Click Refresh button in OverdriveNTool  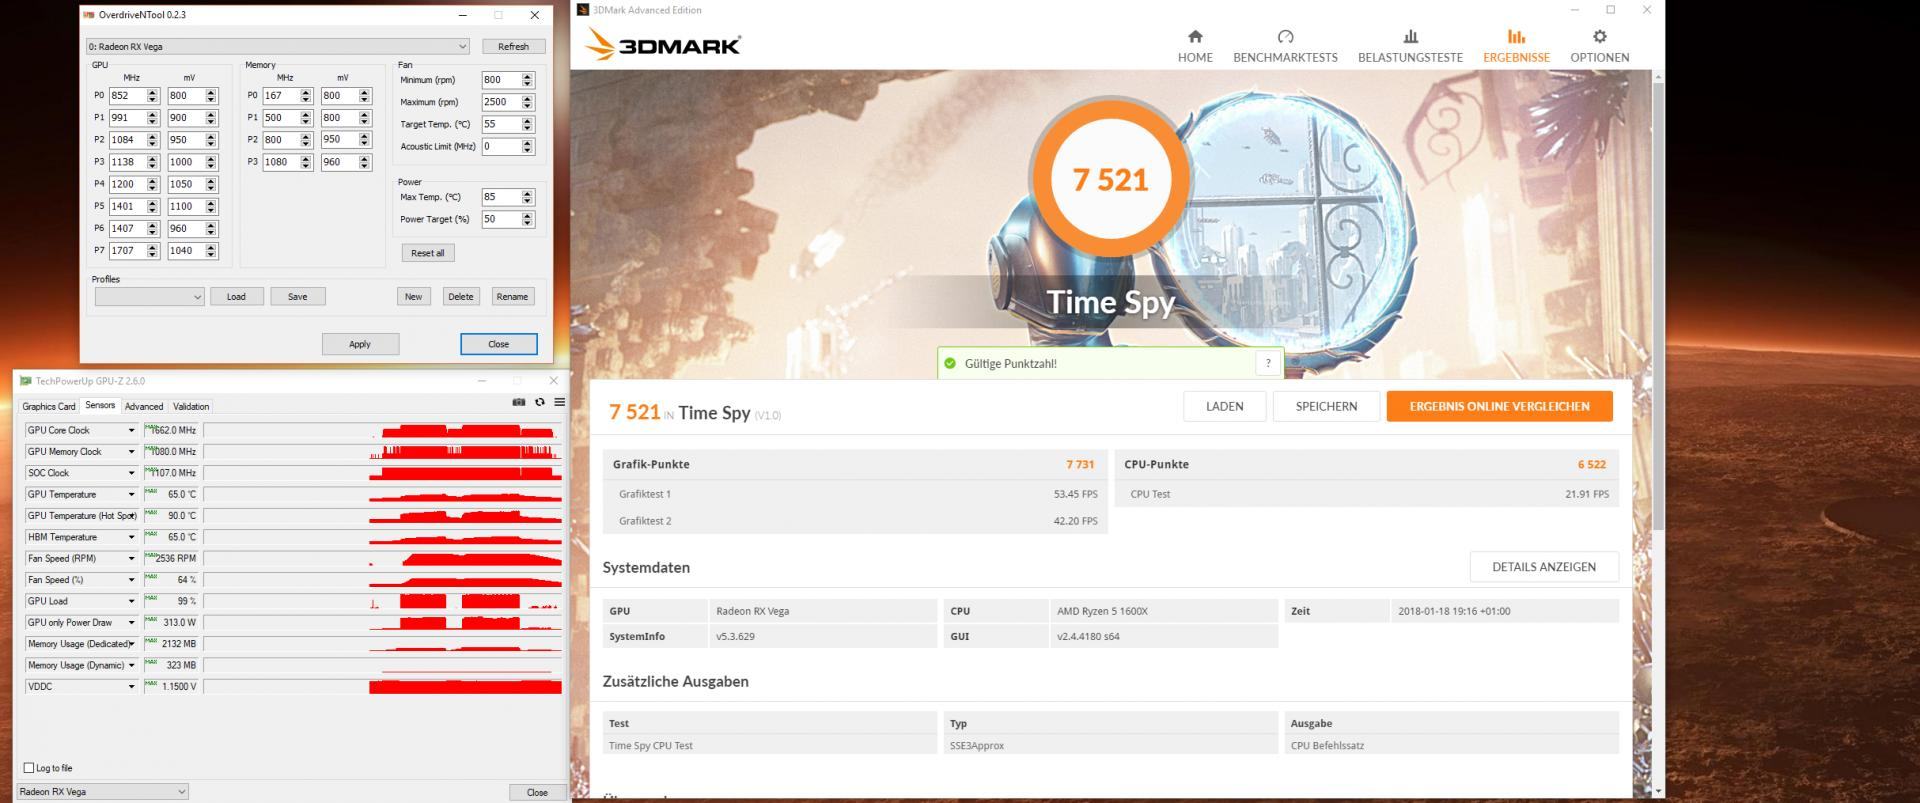click(x=513, y=46)
